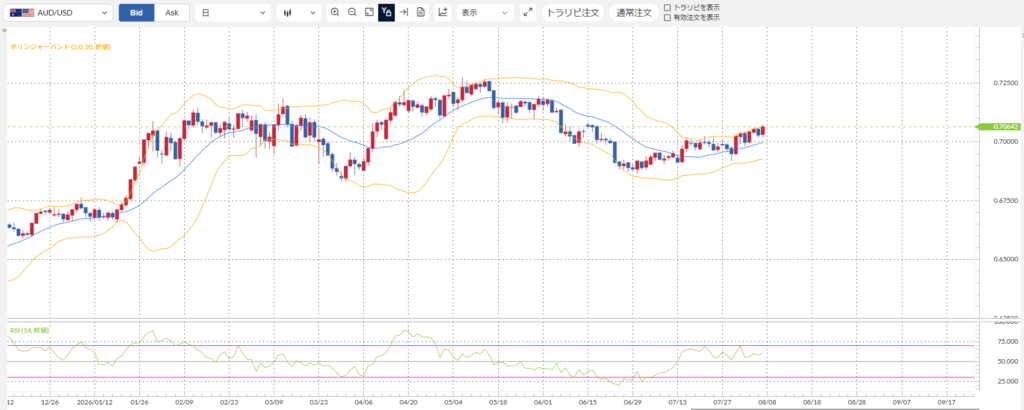Click the RSI 25.000 axis label
The height and width of the screenshot is (410, 1024).
point(1006,381)
